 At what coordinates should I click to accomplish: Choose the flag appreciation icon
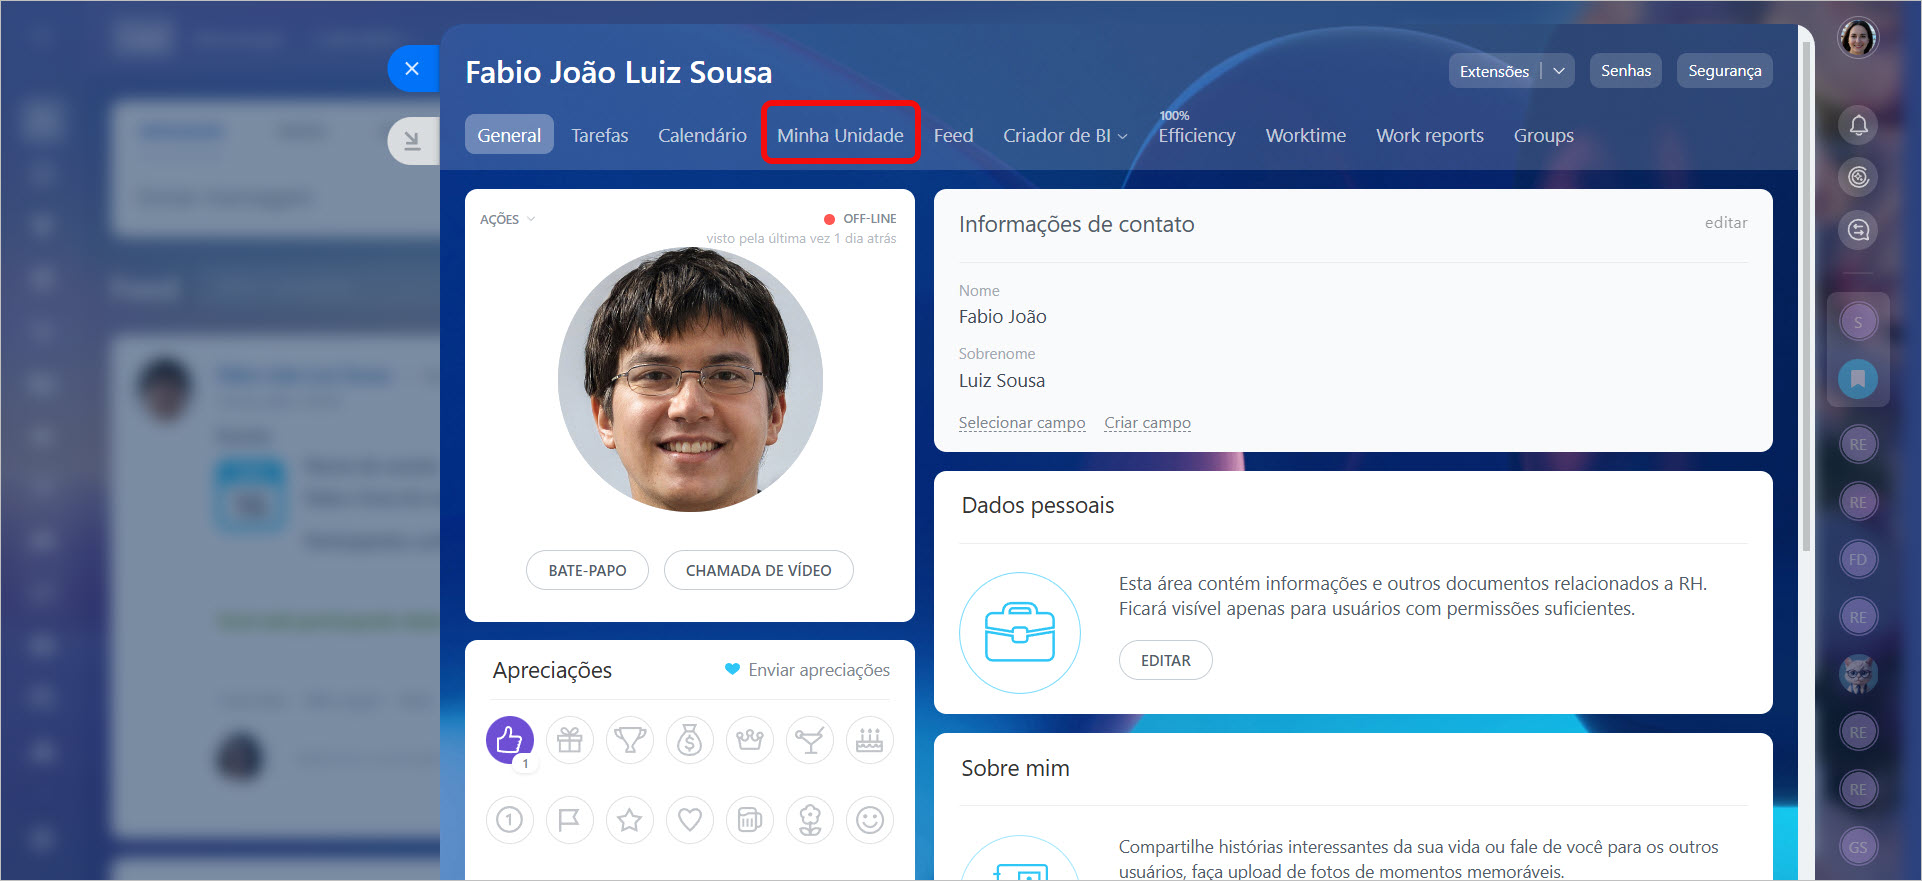tap(570, 820)
